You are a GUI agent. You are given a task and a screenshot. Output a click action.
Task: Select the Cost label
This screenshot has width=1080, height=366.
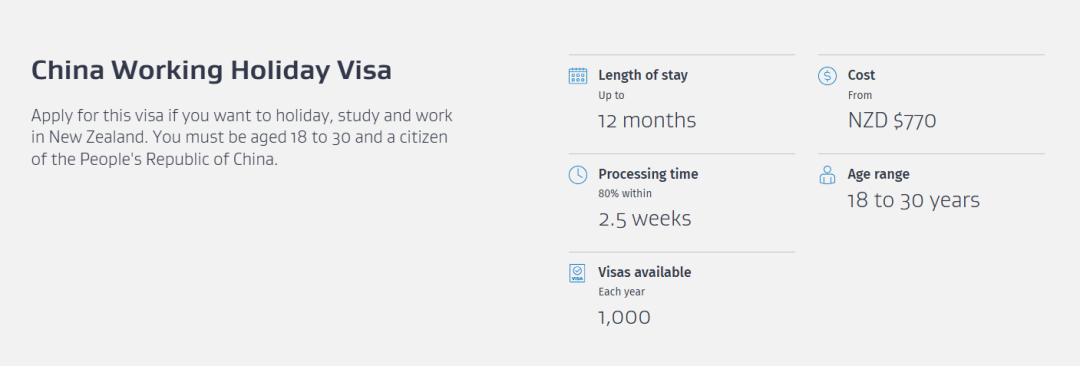click(x=861, y=75)
